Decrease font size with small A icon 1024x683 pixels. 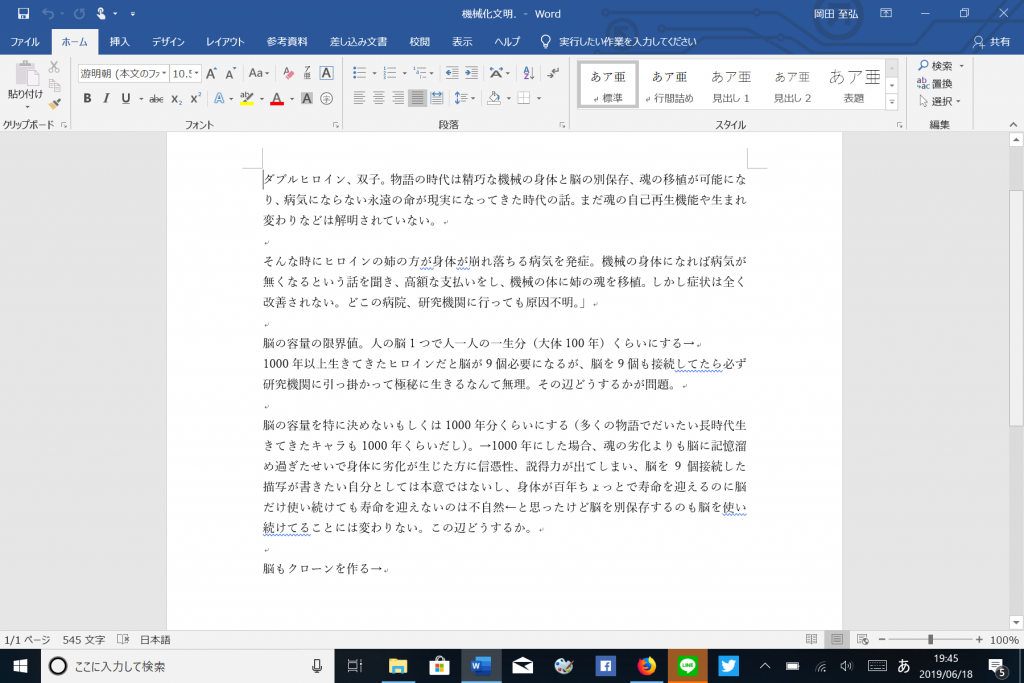pyautogui.click(x=231, y=73)
